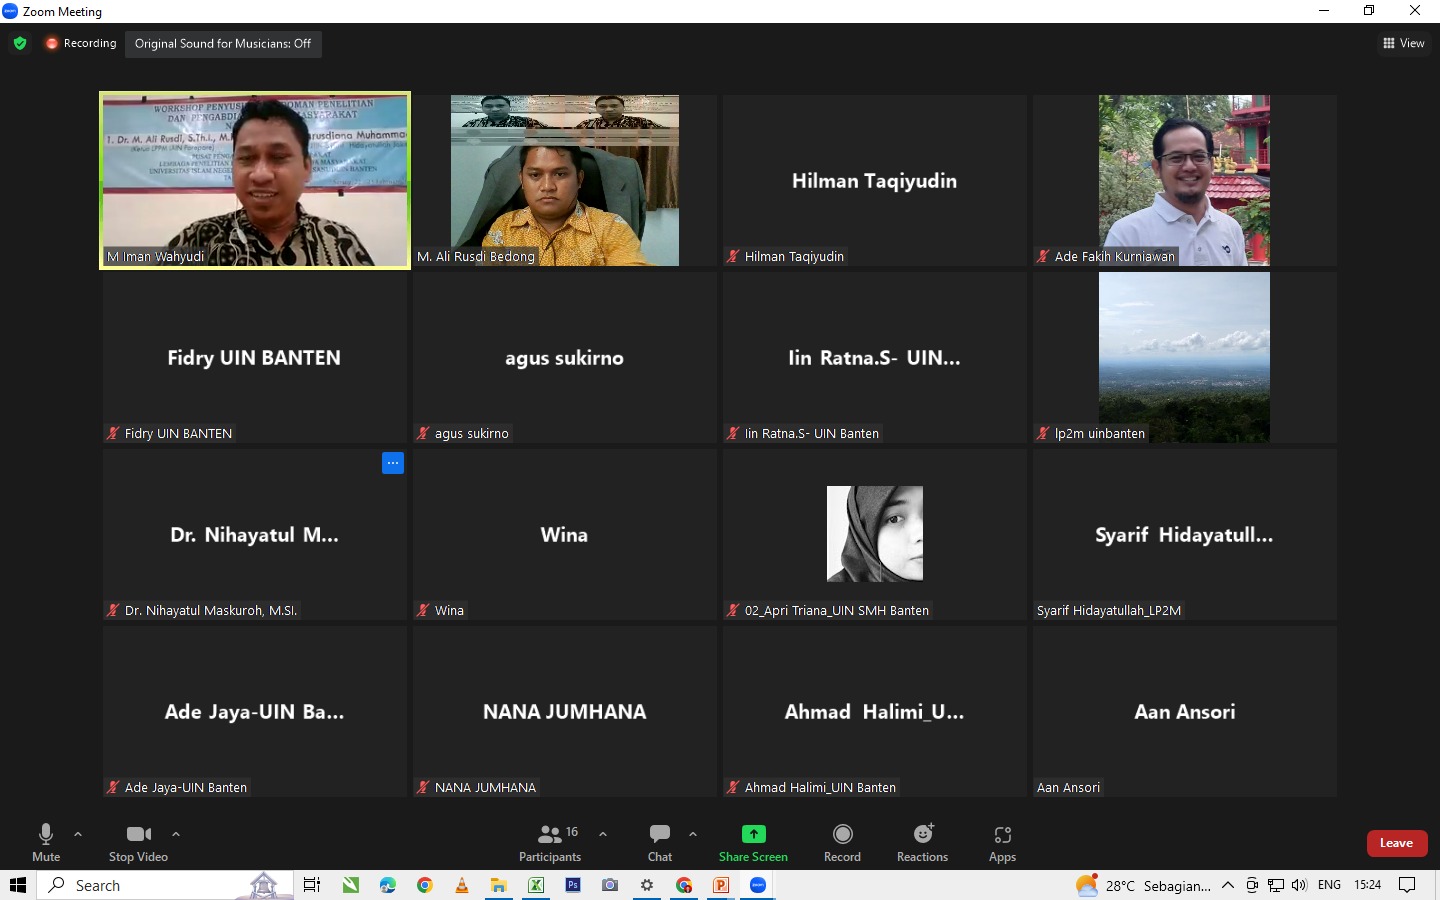
Task: Open the Apps panel
Action: pos(1002,835)
